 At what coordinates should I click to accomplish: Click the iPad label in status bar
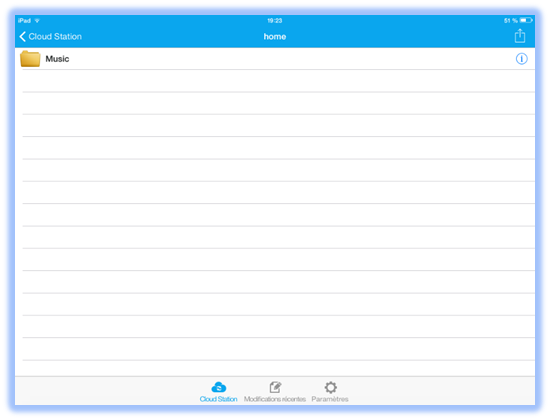(x=25, y=21)
